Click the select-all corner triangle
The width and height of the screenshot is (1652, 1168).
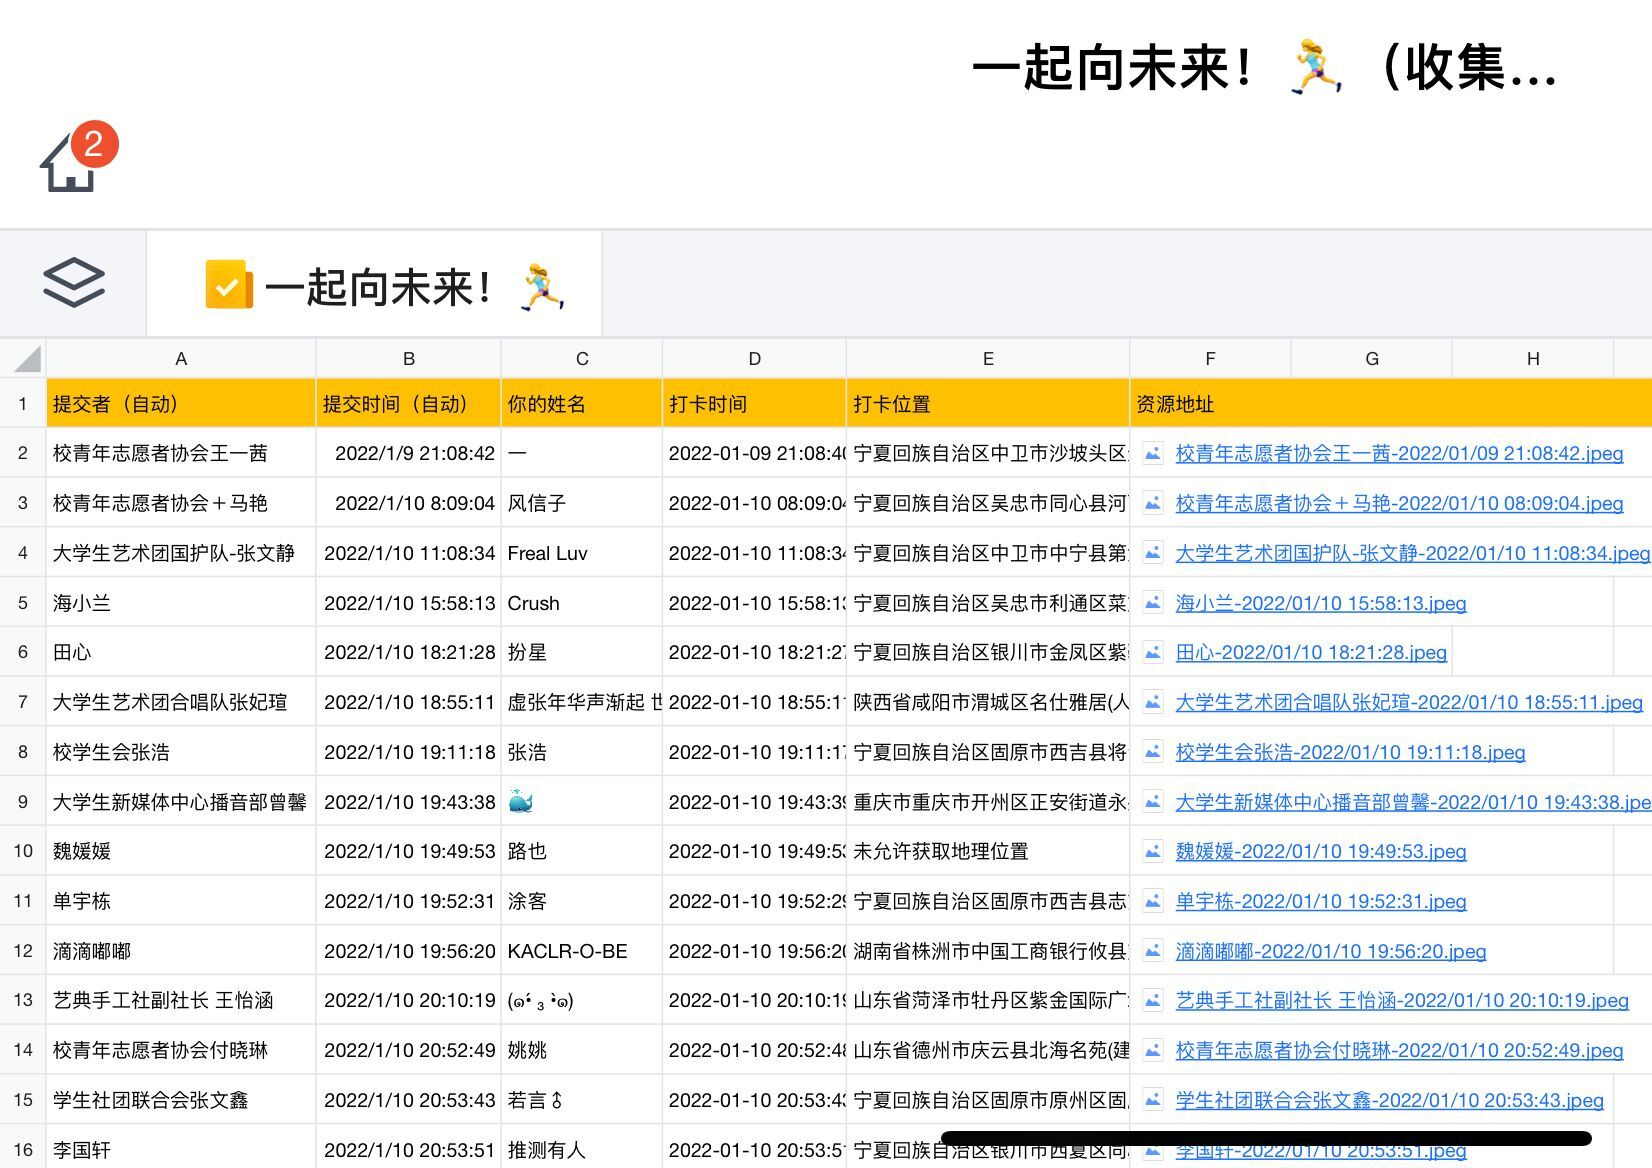point(24,359)
